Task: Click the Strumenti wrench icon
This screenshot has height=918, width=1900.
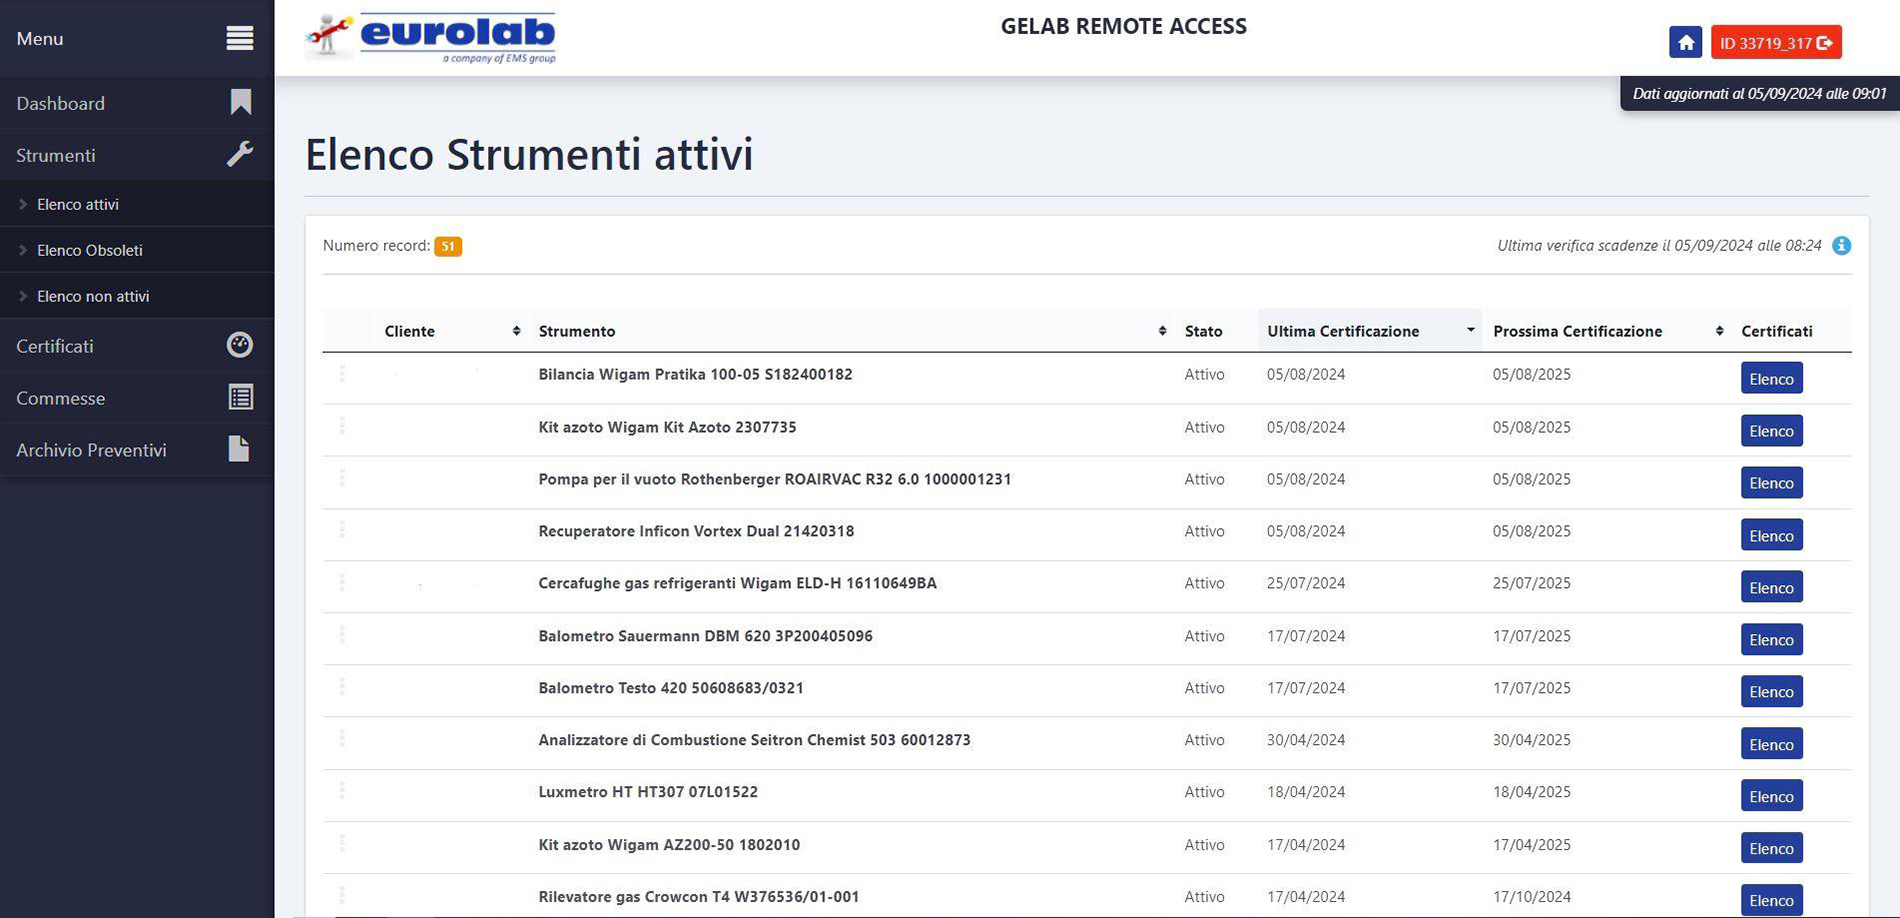Action: (240, 154)
